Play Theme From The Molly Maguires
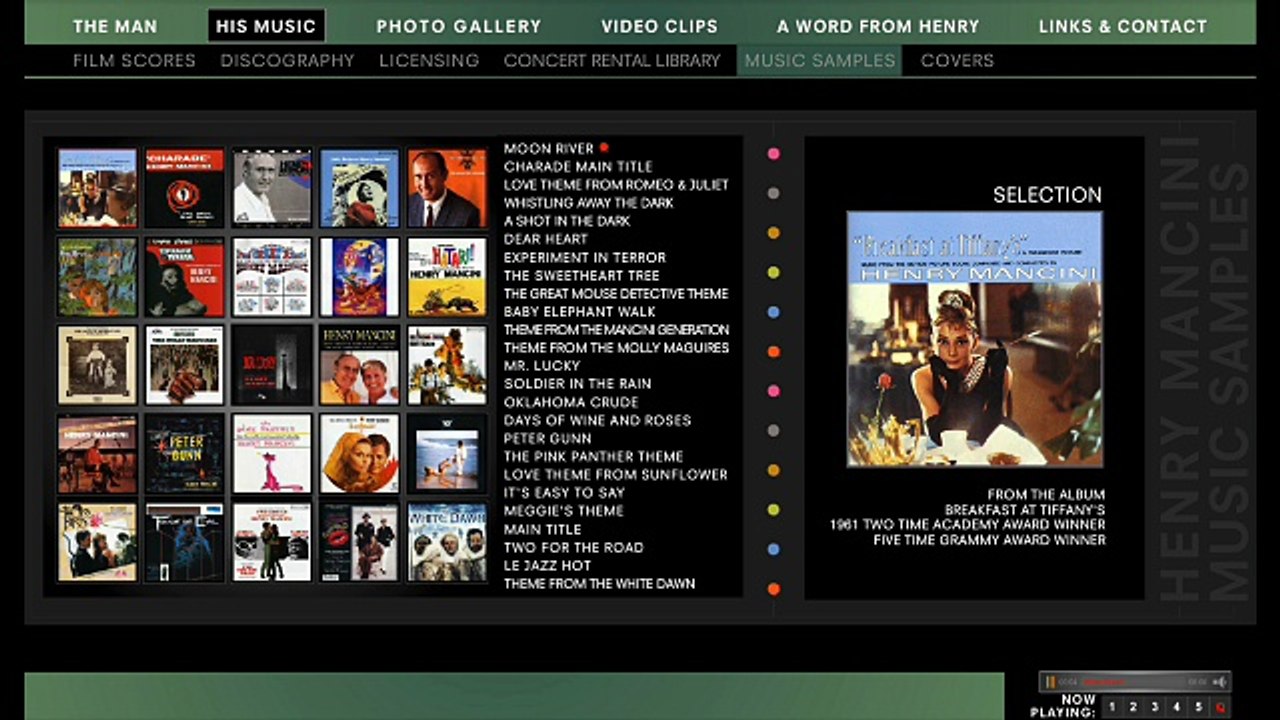The image size is (1280, 720). [x=616, y=347]
